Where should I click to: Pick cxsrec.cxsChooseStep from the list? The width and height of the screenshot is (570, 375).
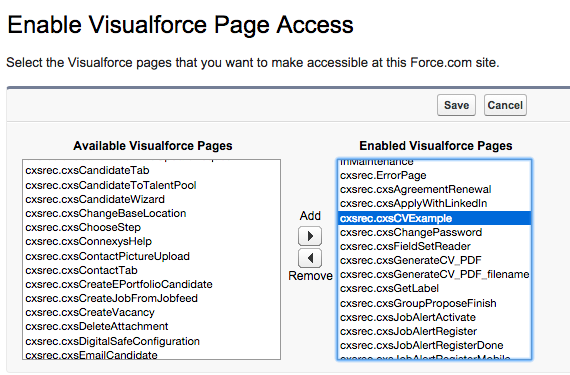(x=151, y=227)
